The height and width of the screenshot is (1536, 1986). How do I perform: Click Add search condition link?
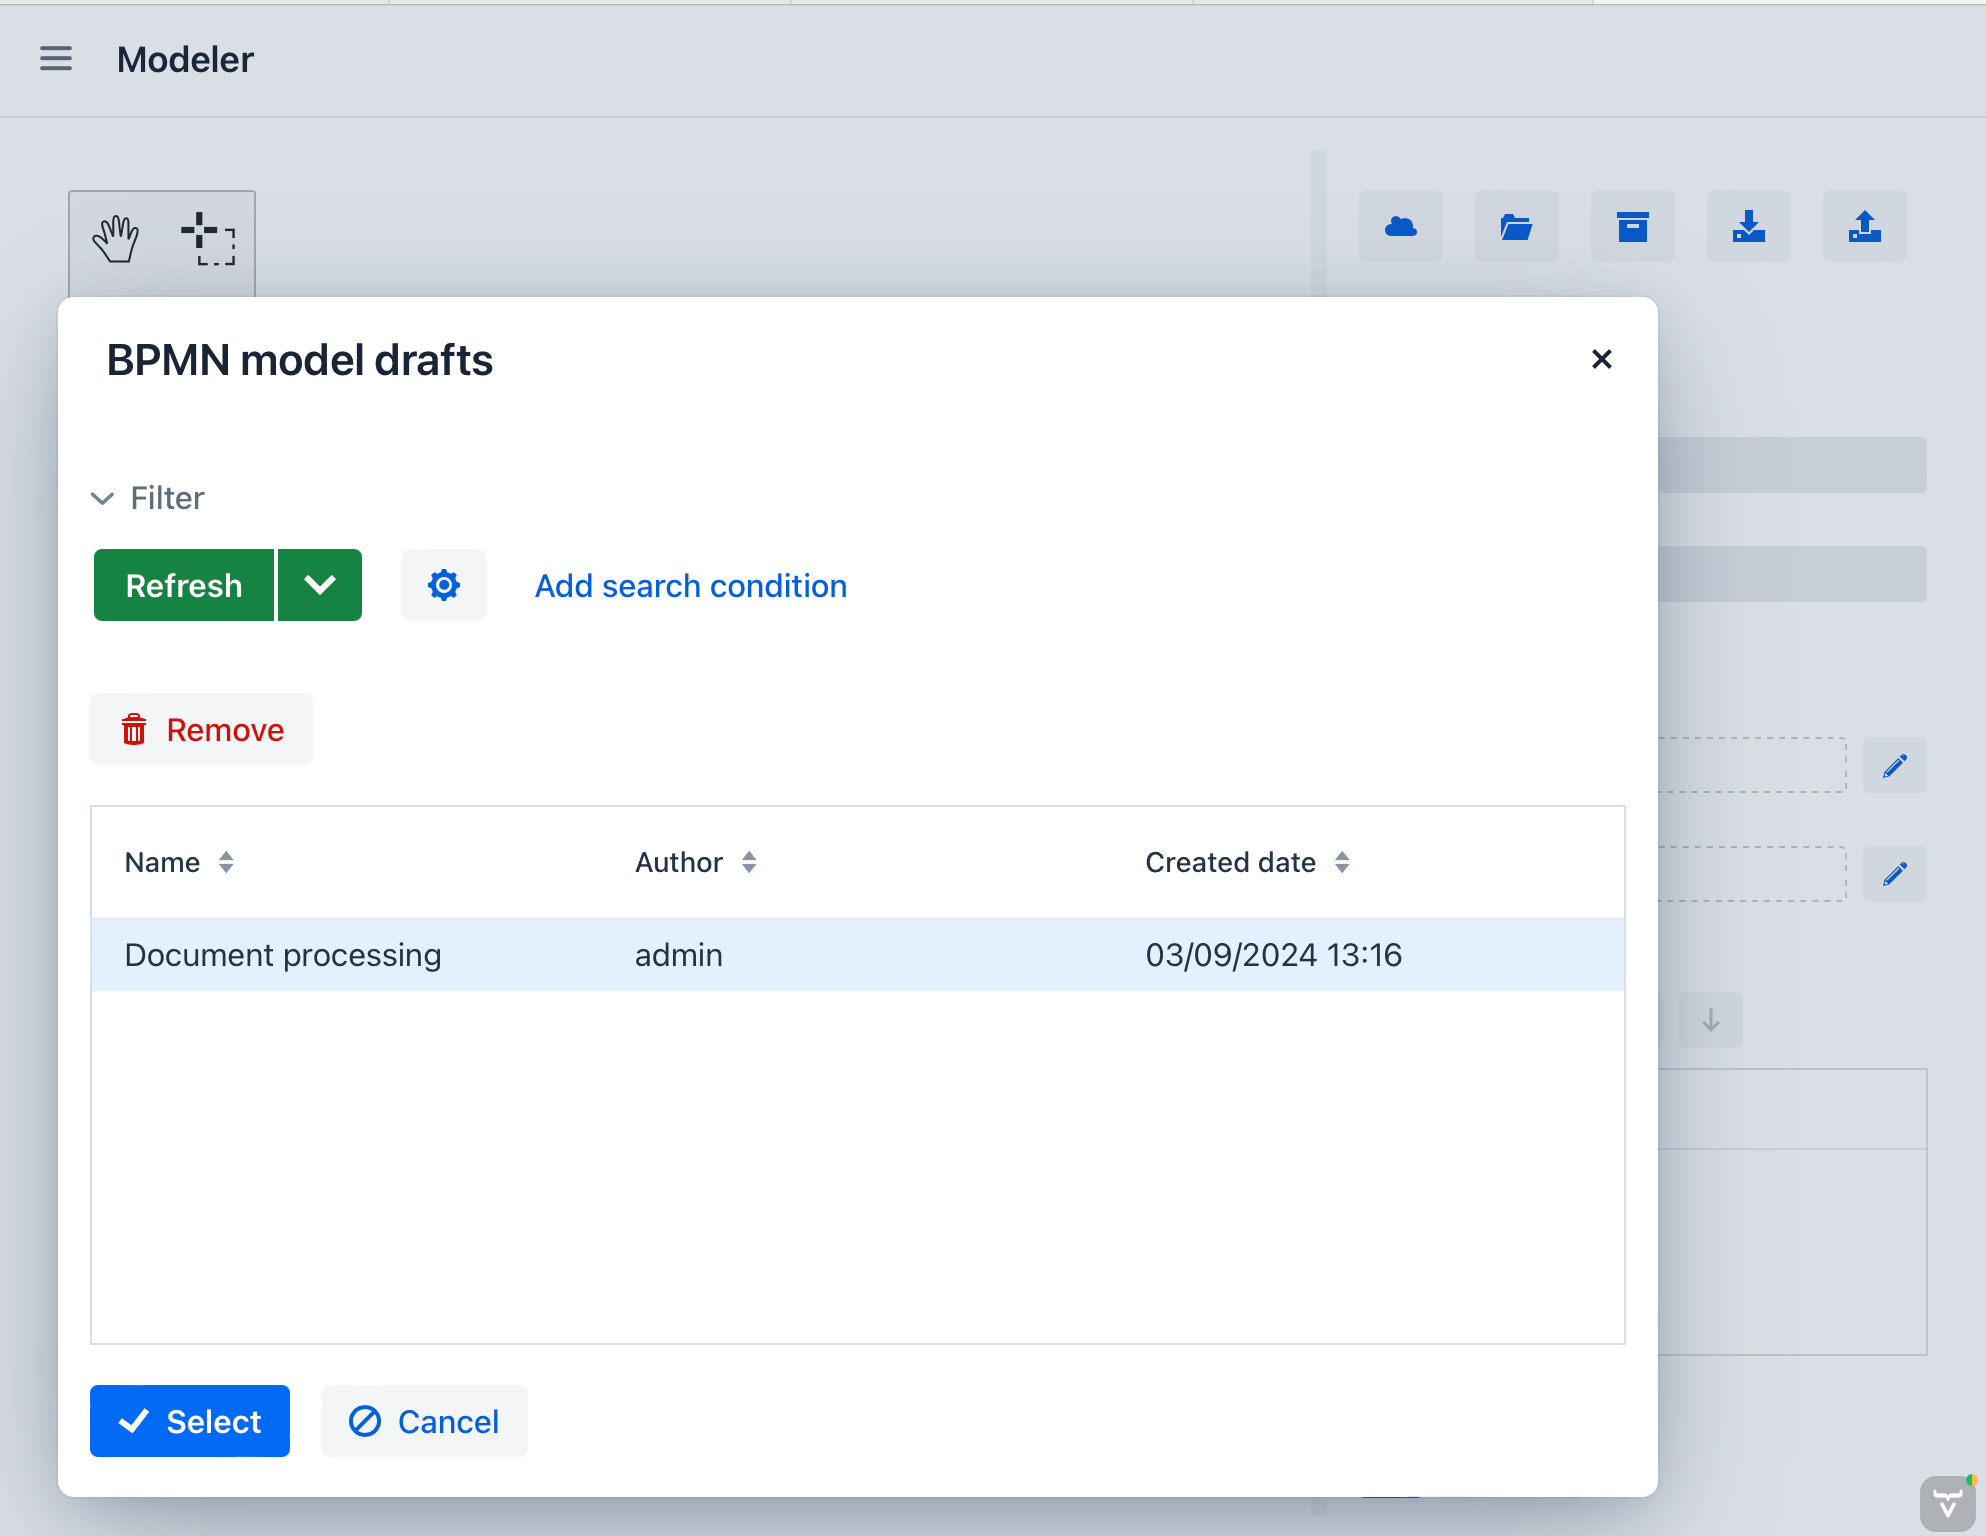coord(691,586)
